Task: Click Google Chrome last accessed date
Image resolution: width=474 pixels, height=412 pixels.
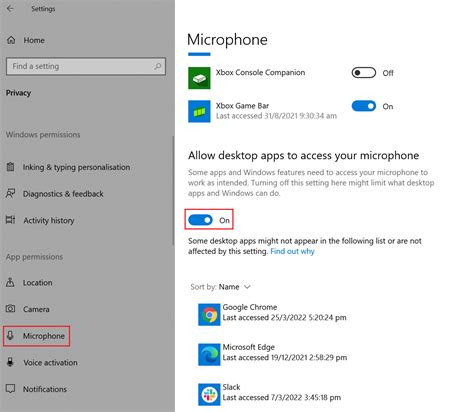Action: tap(284, 317)
